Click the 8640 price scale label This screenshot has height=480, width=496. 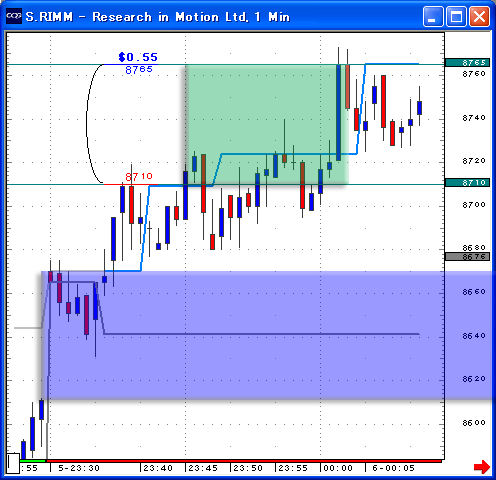(x=474, y=336)
